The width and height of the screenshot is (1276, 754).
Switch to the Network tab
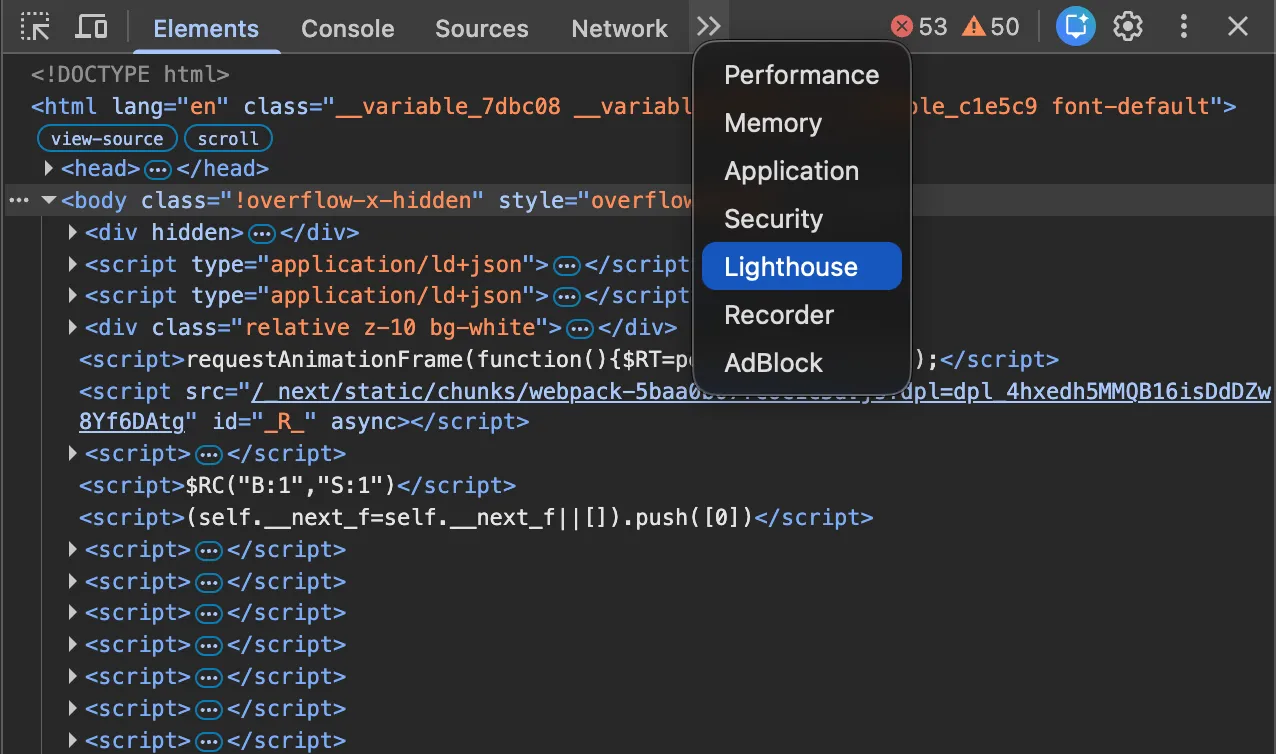(619, 29)
